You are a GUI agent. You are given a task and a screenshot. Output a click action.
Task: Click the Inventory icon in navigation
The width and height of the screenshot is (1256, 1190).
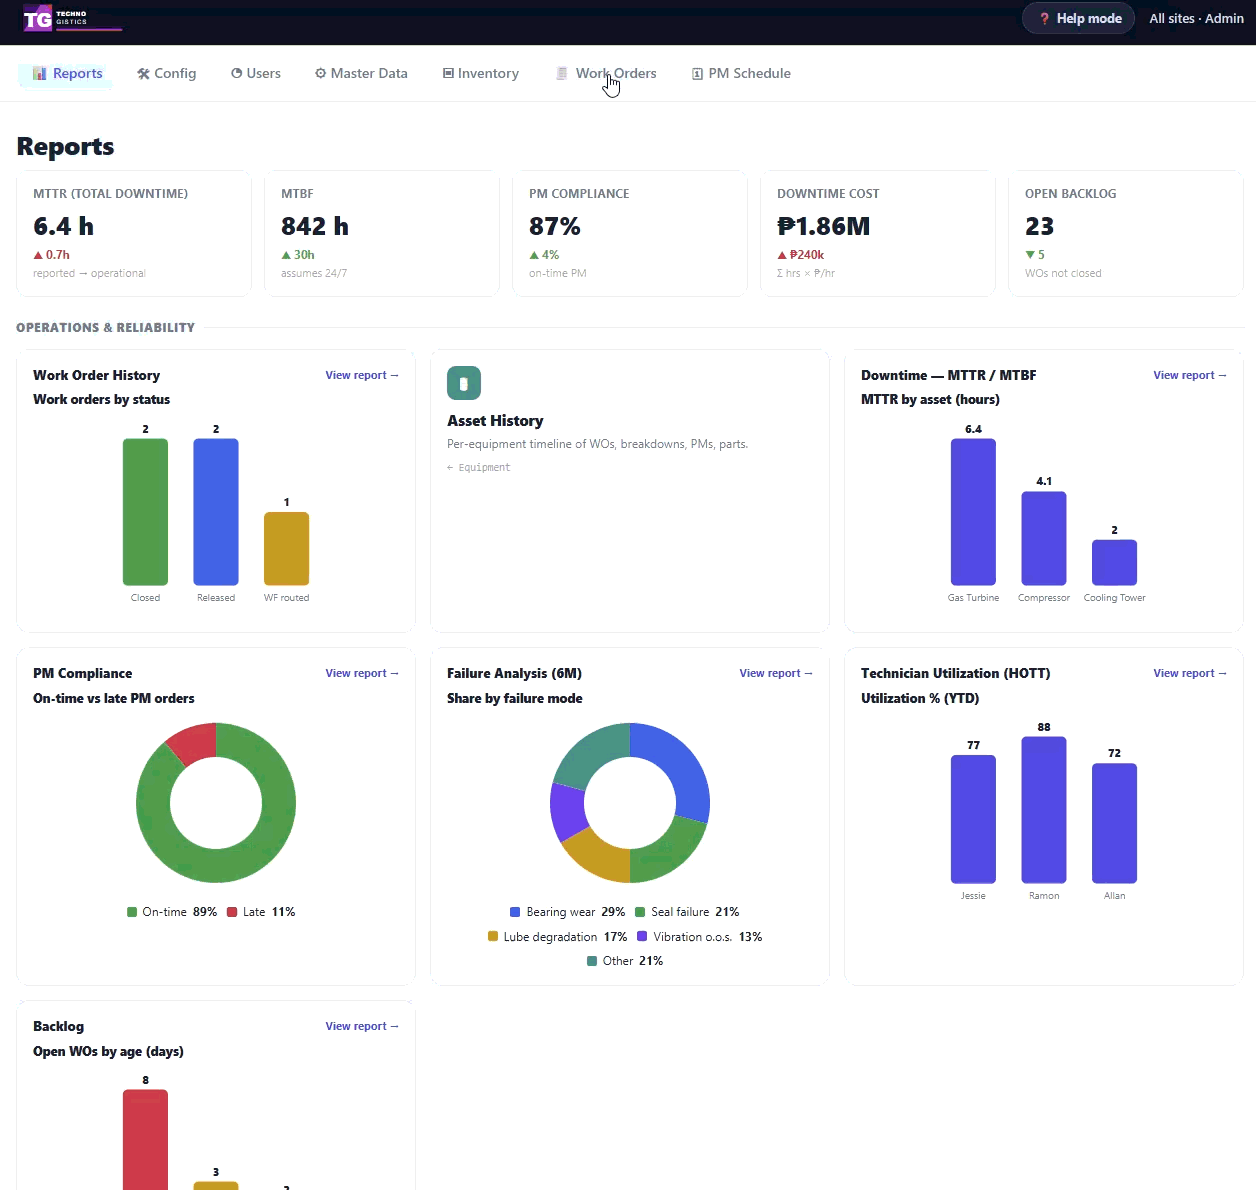[448, 74]
